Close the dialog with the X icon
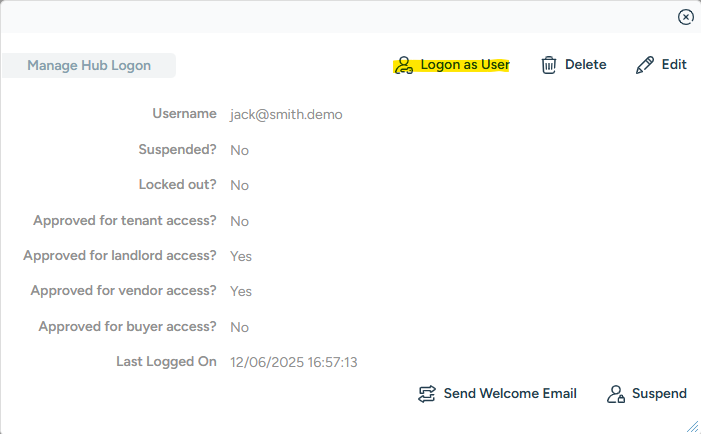 tap(685, 17)
